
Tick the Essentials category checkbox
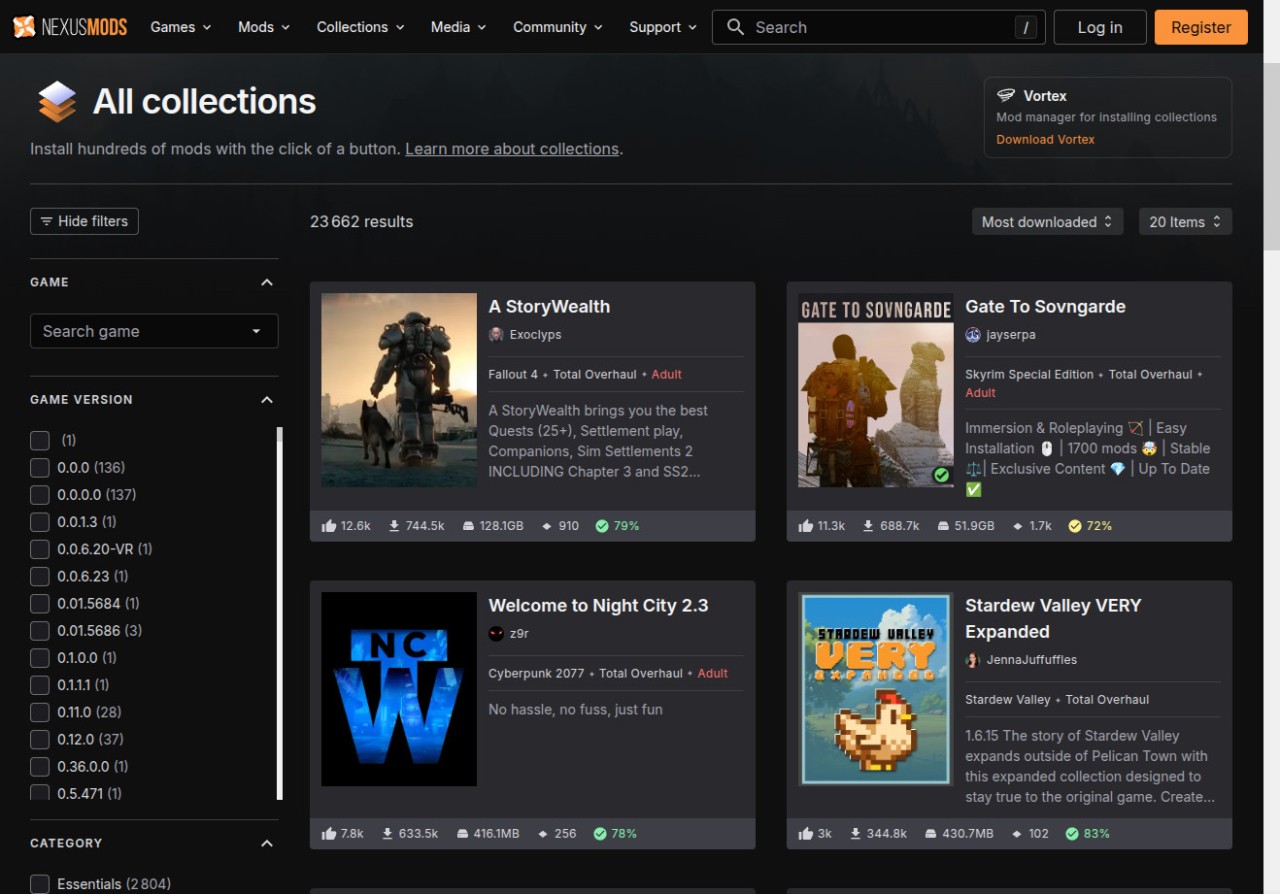pyautogui.click(x=40, y=884)
